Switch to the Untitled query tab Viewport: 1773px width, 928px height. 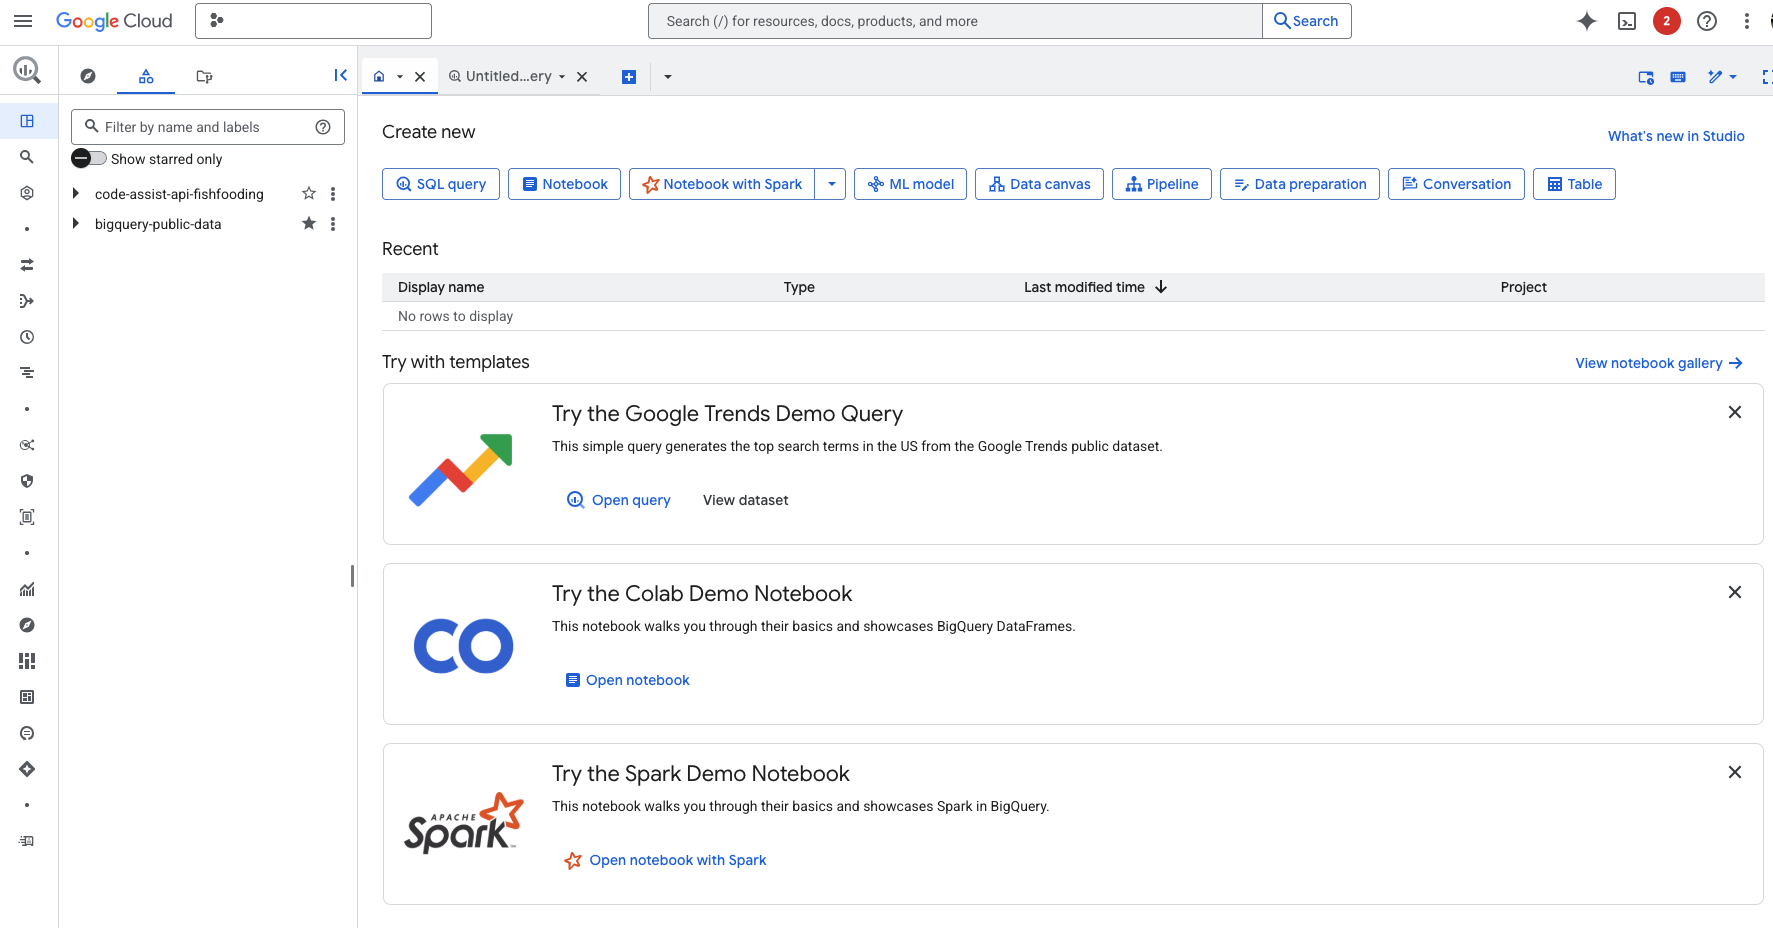pos(507,76)
